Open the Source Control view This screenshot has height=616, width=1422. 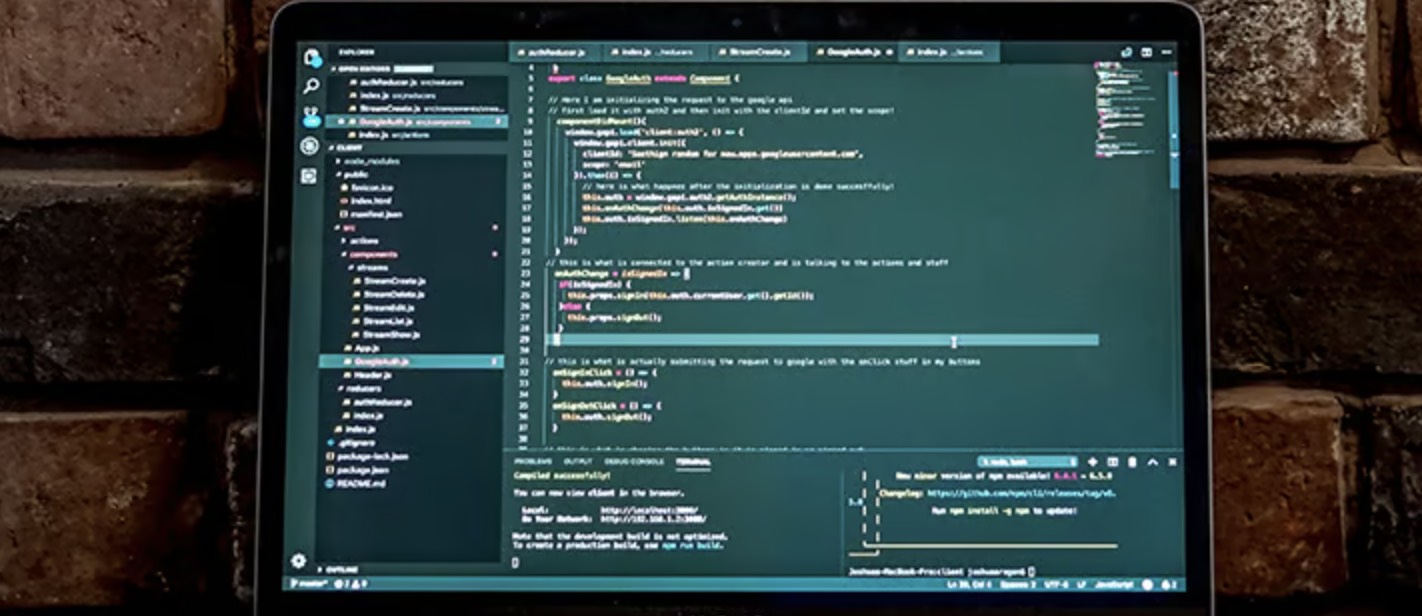[x=311, y=116]
